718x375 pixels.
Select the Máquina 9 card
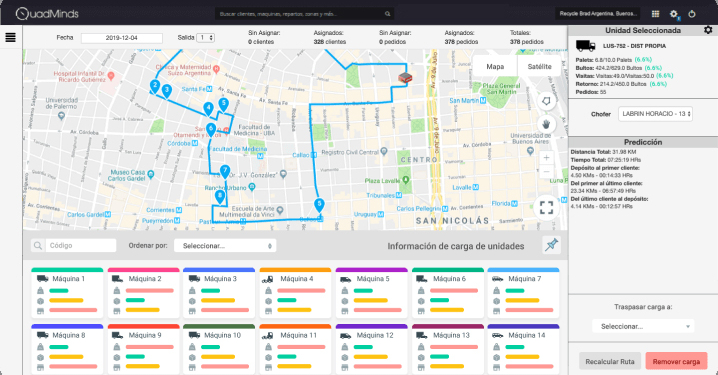click(x=143, y=349)
